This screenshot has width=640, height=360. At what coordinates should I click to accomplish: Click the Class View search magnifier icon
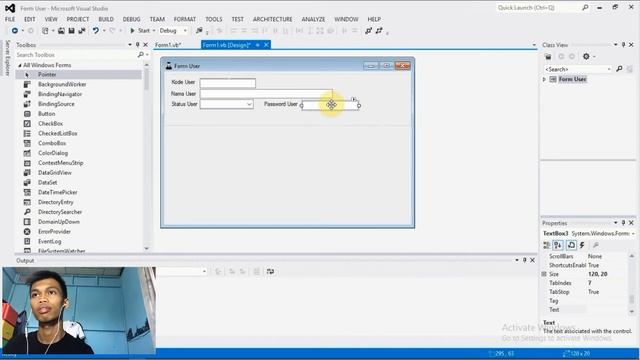click(x=619, y=69)
